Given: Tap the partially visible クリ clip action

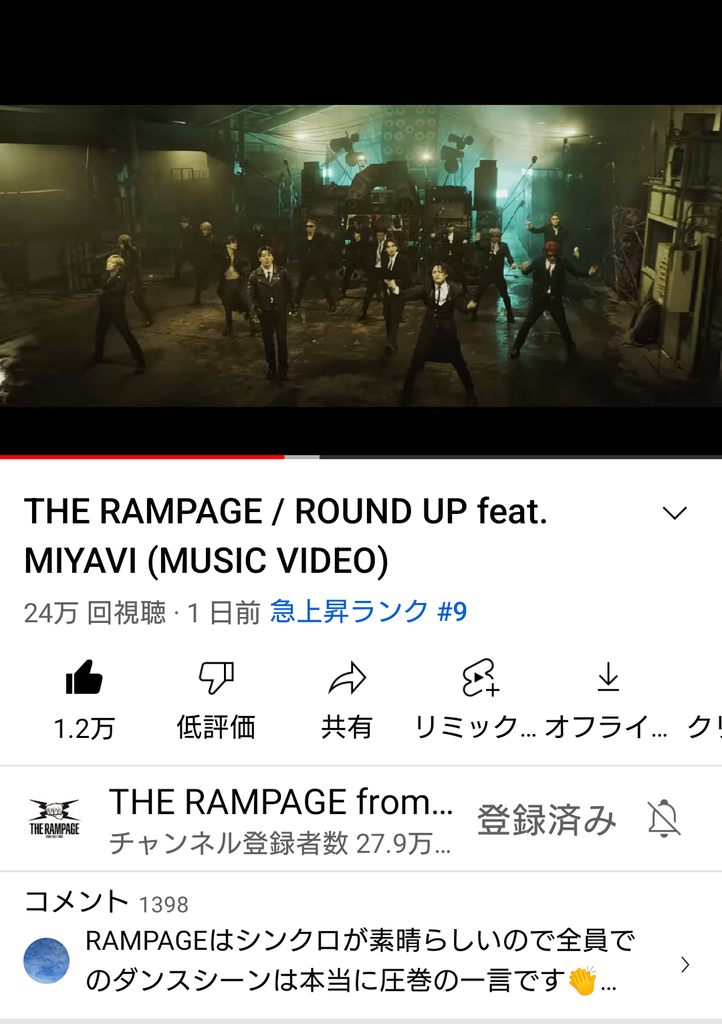Looking at the screenshot, I should (x=704, y=727).
